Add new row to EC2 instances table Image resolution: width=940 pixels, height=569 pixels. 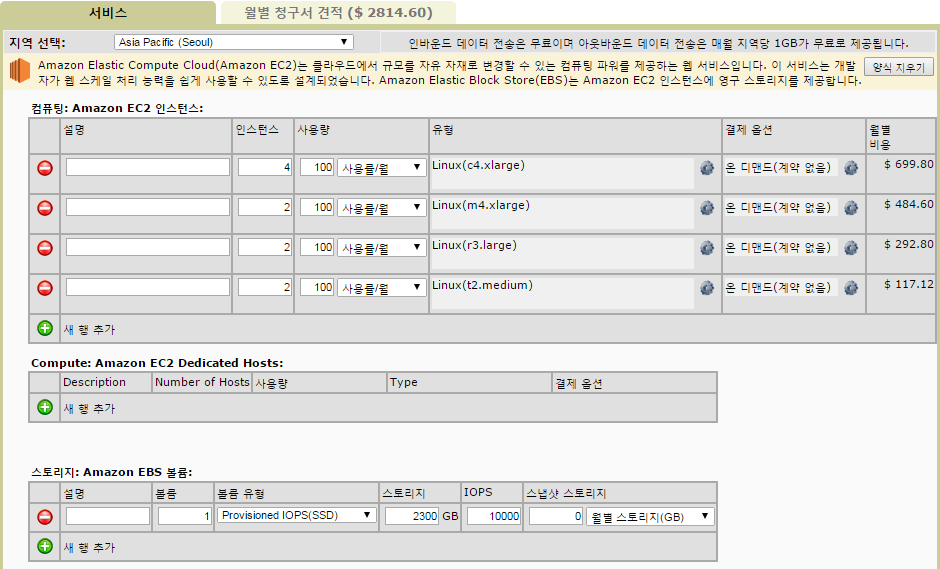tap(45, 328)
